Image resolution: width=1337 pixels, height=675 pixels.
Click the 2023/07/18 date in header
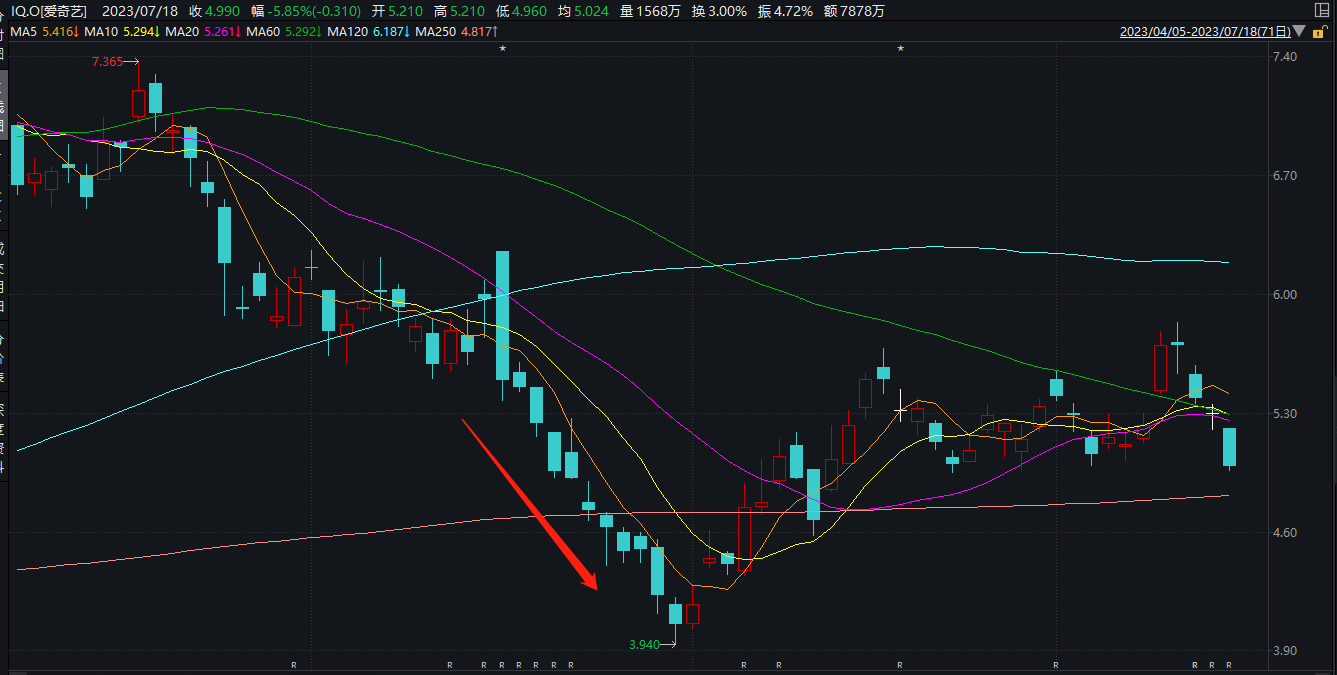pyautogui.click(x=139, y=11)
